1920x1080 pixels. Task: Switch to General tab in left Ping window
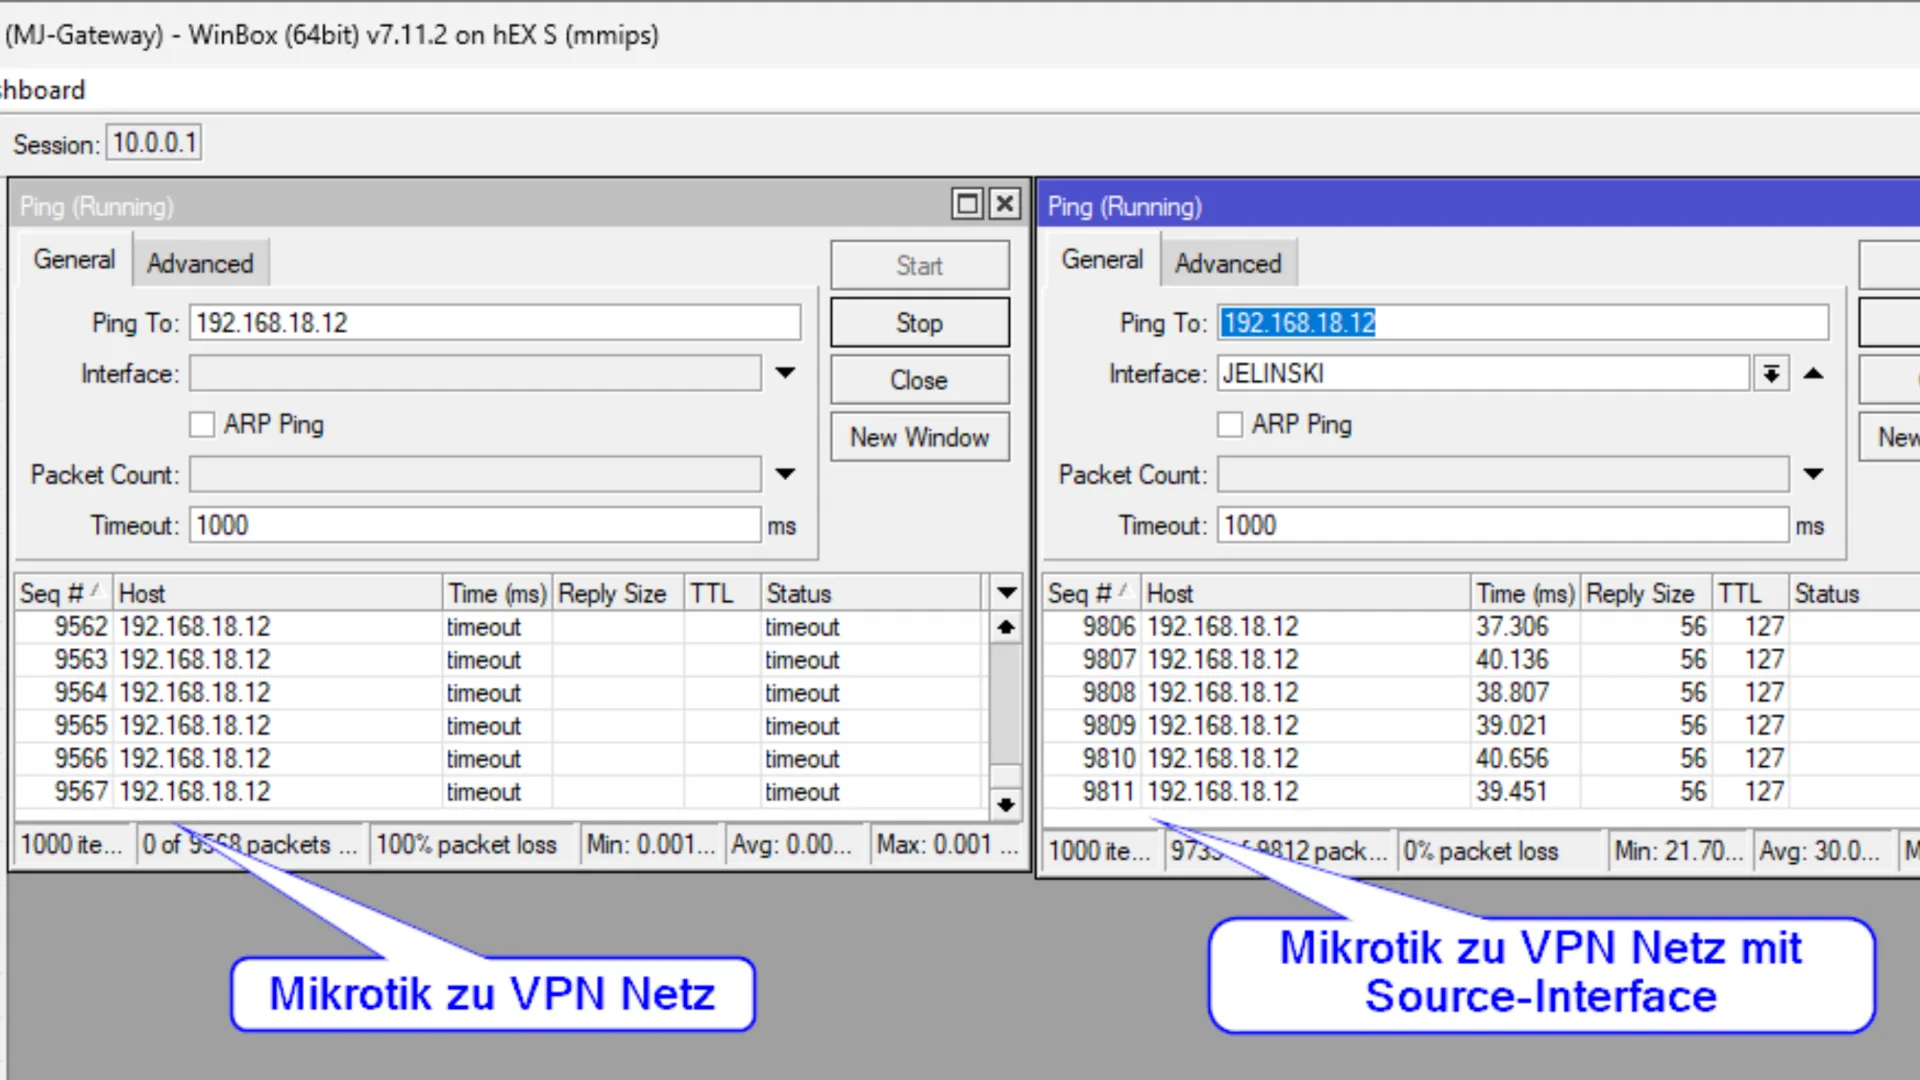point(74,260)
